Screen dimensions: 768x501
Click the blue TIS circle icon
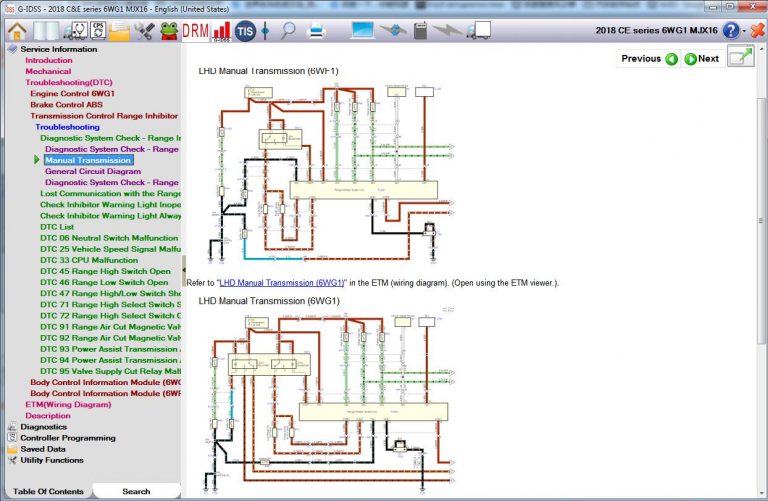pyautogui.click(x=244, y=30)
